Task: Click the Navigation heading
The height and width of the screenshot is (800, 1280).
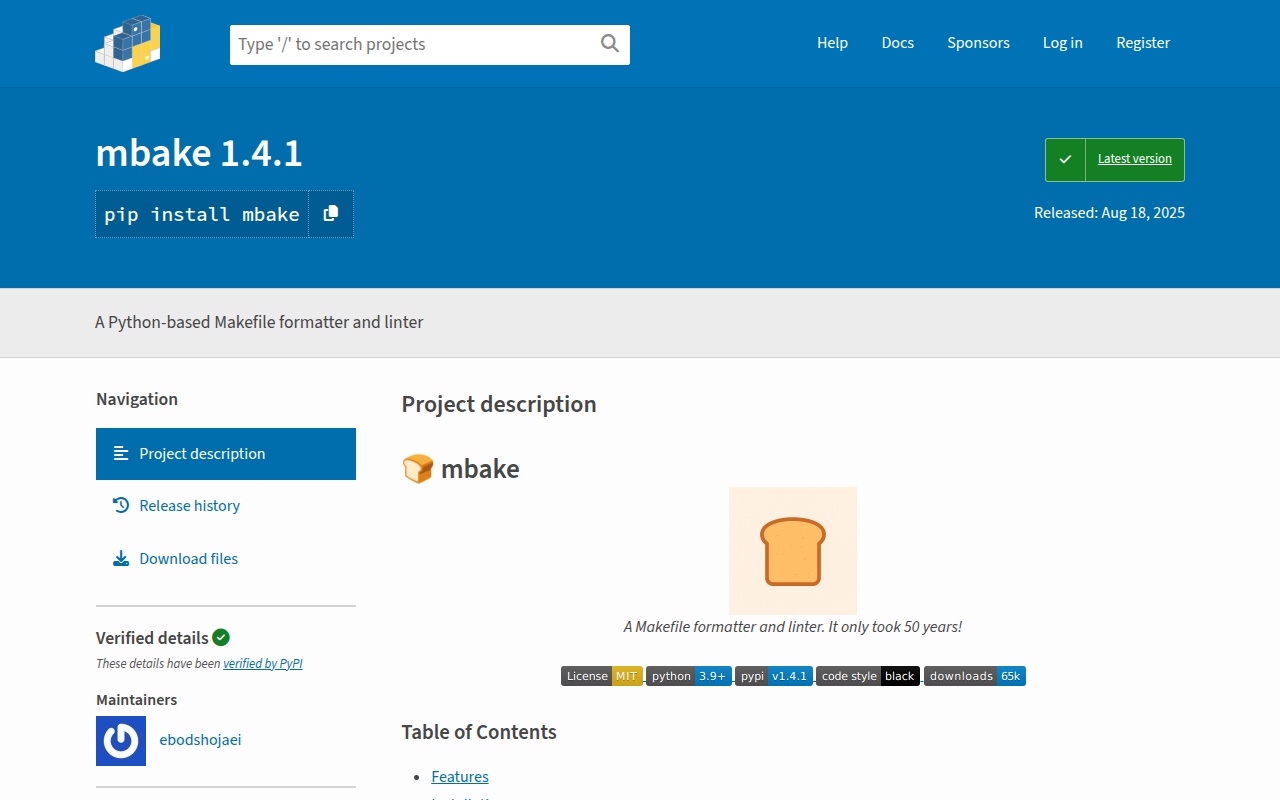Action: pos(137,399)
